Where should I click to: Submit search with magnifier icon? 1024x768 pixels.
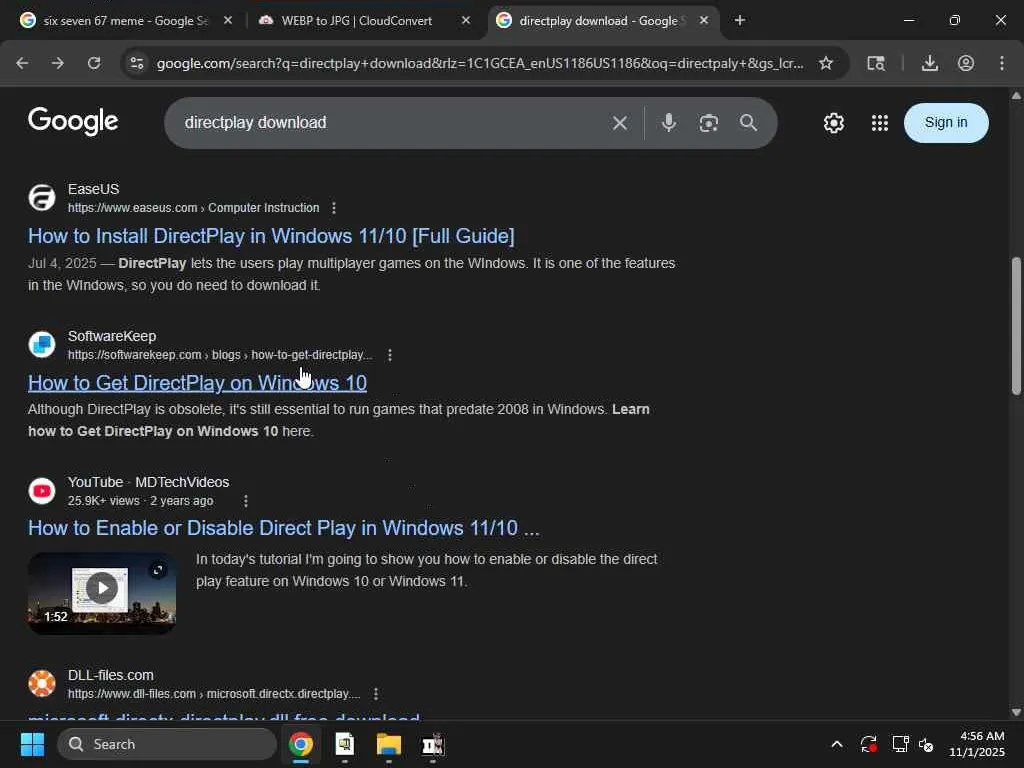coord(748,123)
